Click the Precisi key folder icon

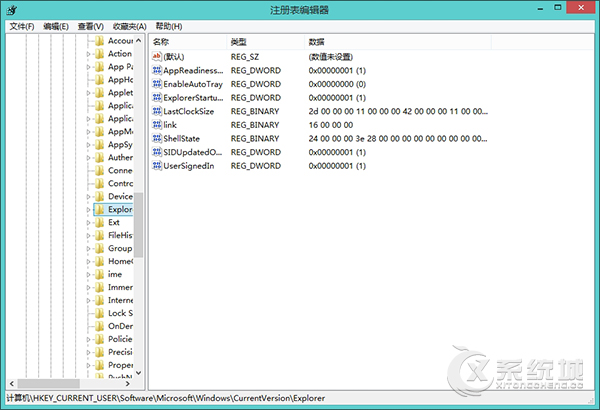point(99,352)
